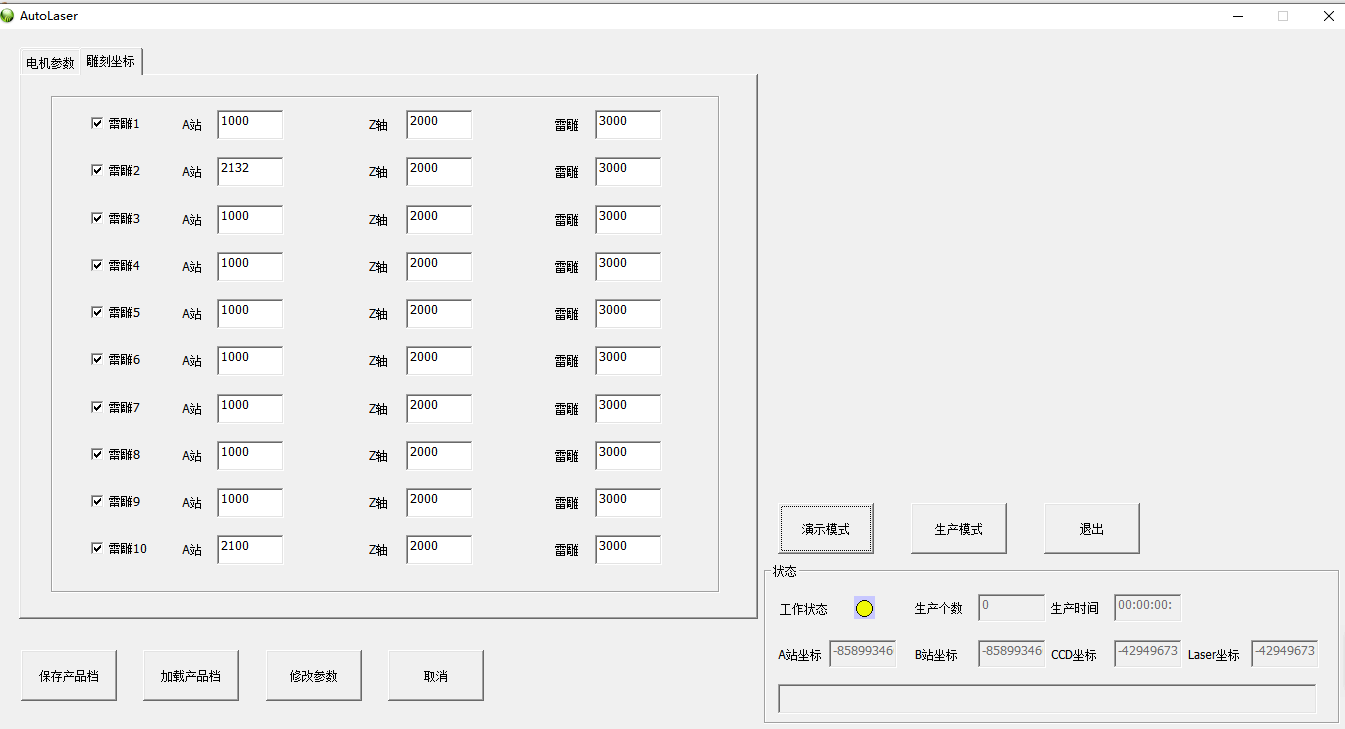Click the 加载产品档 button
1345x729 pixels.
pos(191,676)
